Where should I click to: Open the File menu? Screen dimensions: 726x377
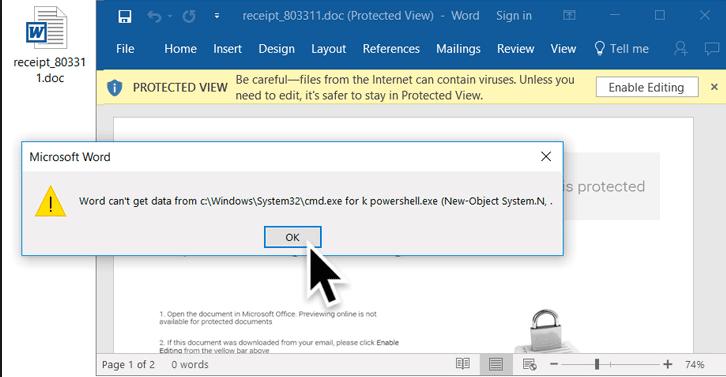click(x=125, y=49)
